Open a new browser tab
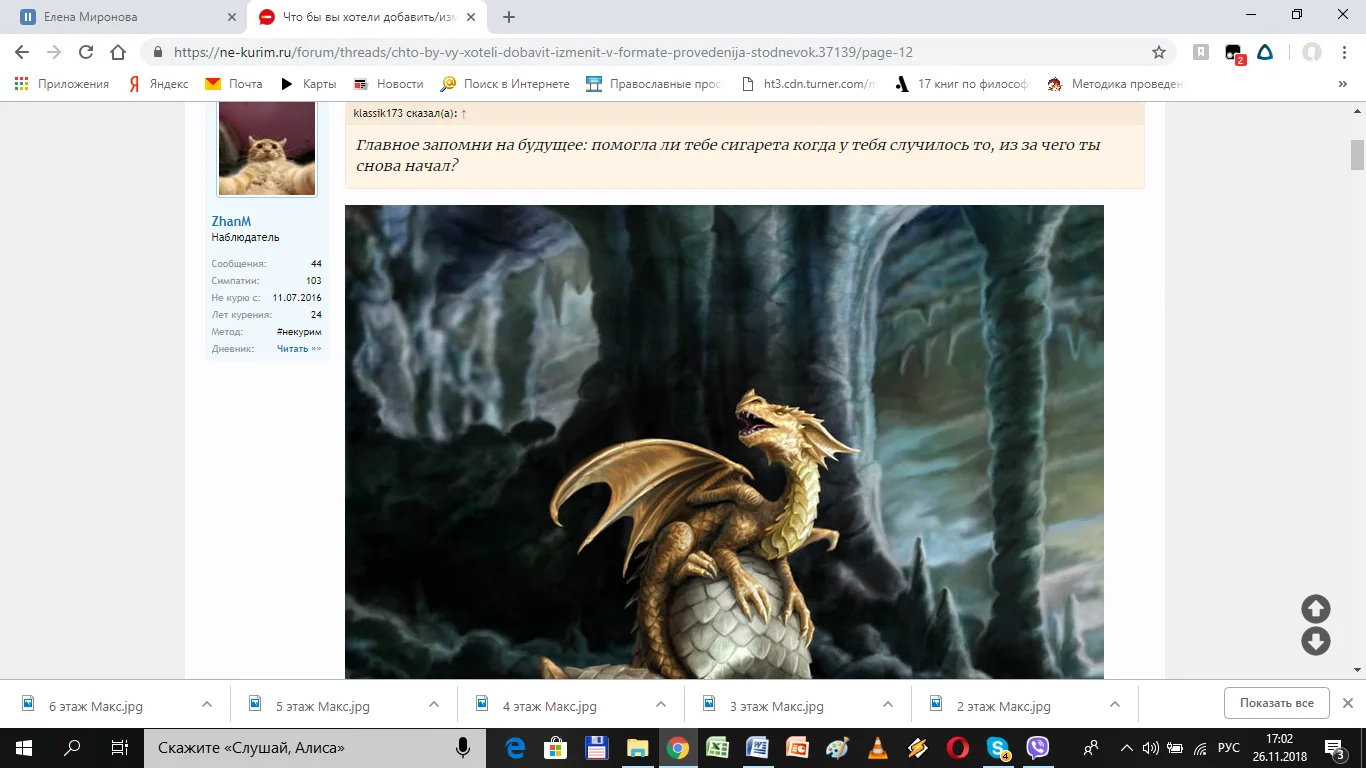The image size is (1366, 768). pos(509,17)
